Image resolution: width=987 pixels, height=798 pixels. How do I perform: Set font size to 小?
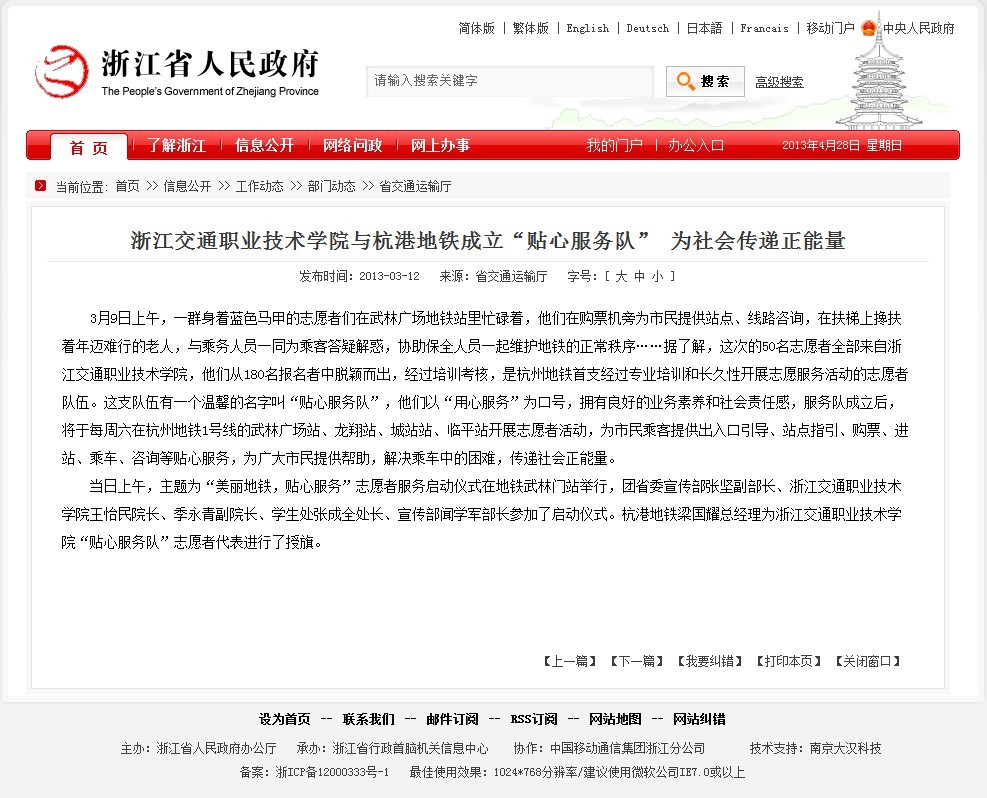click(x=658, y=276)
